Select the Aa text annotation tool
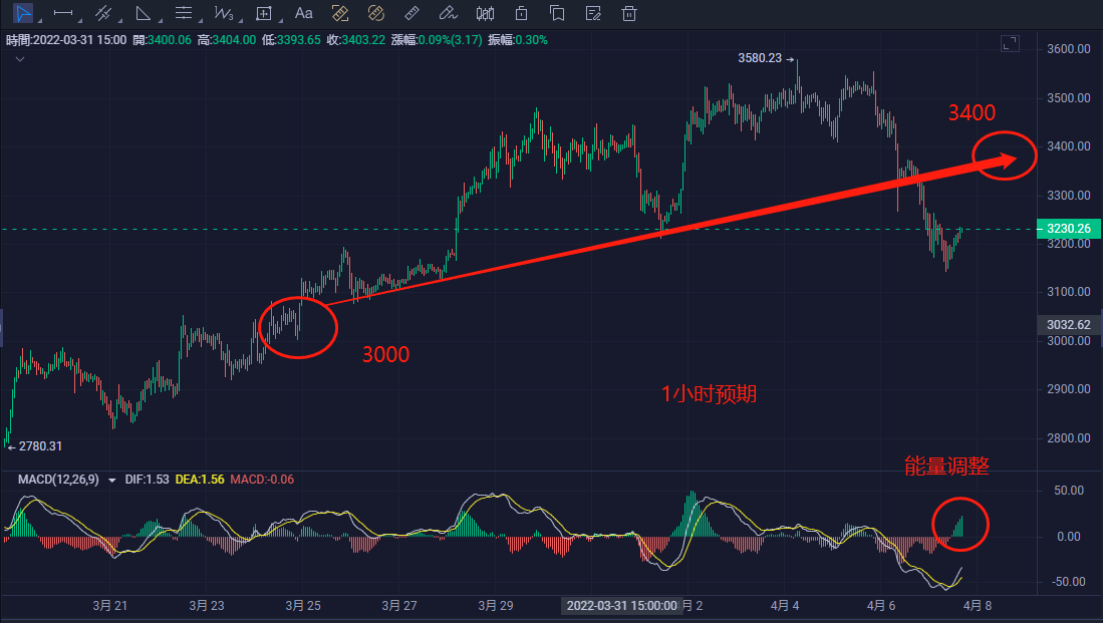 (x=304, y=14)
